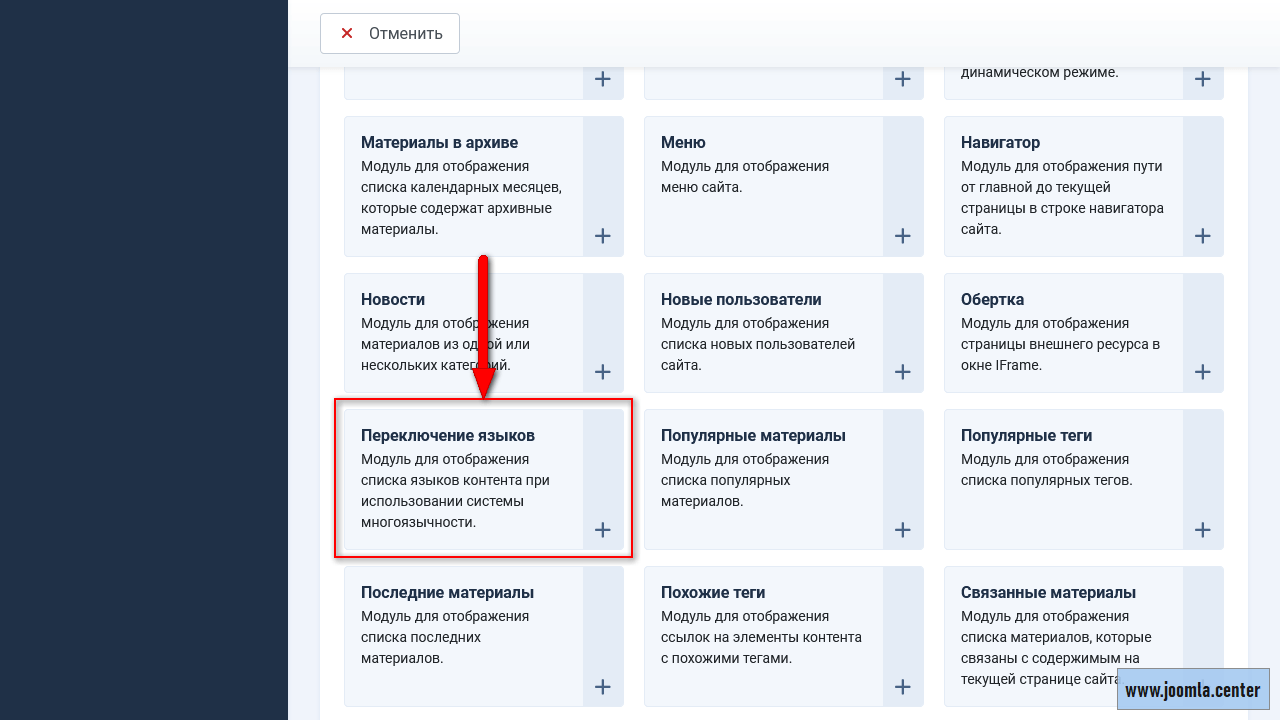Screen dimensions: 1280x720
Task: Open the Популярные теги module title
Action: 1026,436
